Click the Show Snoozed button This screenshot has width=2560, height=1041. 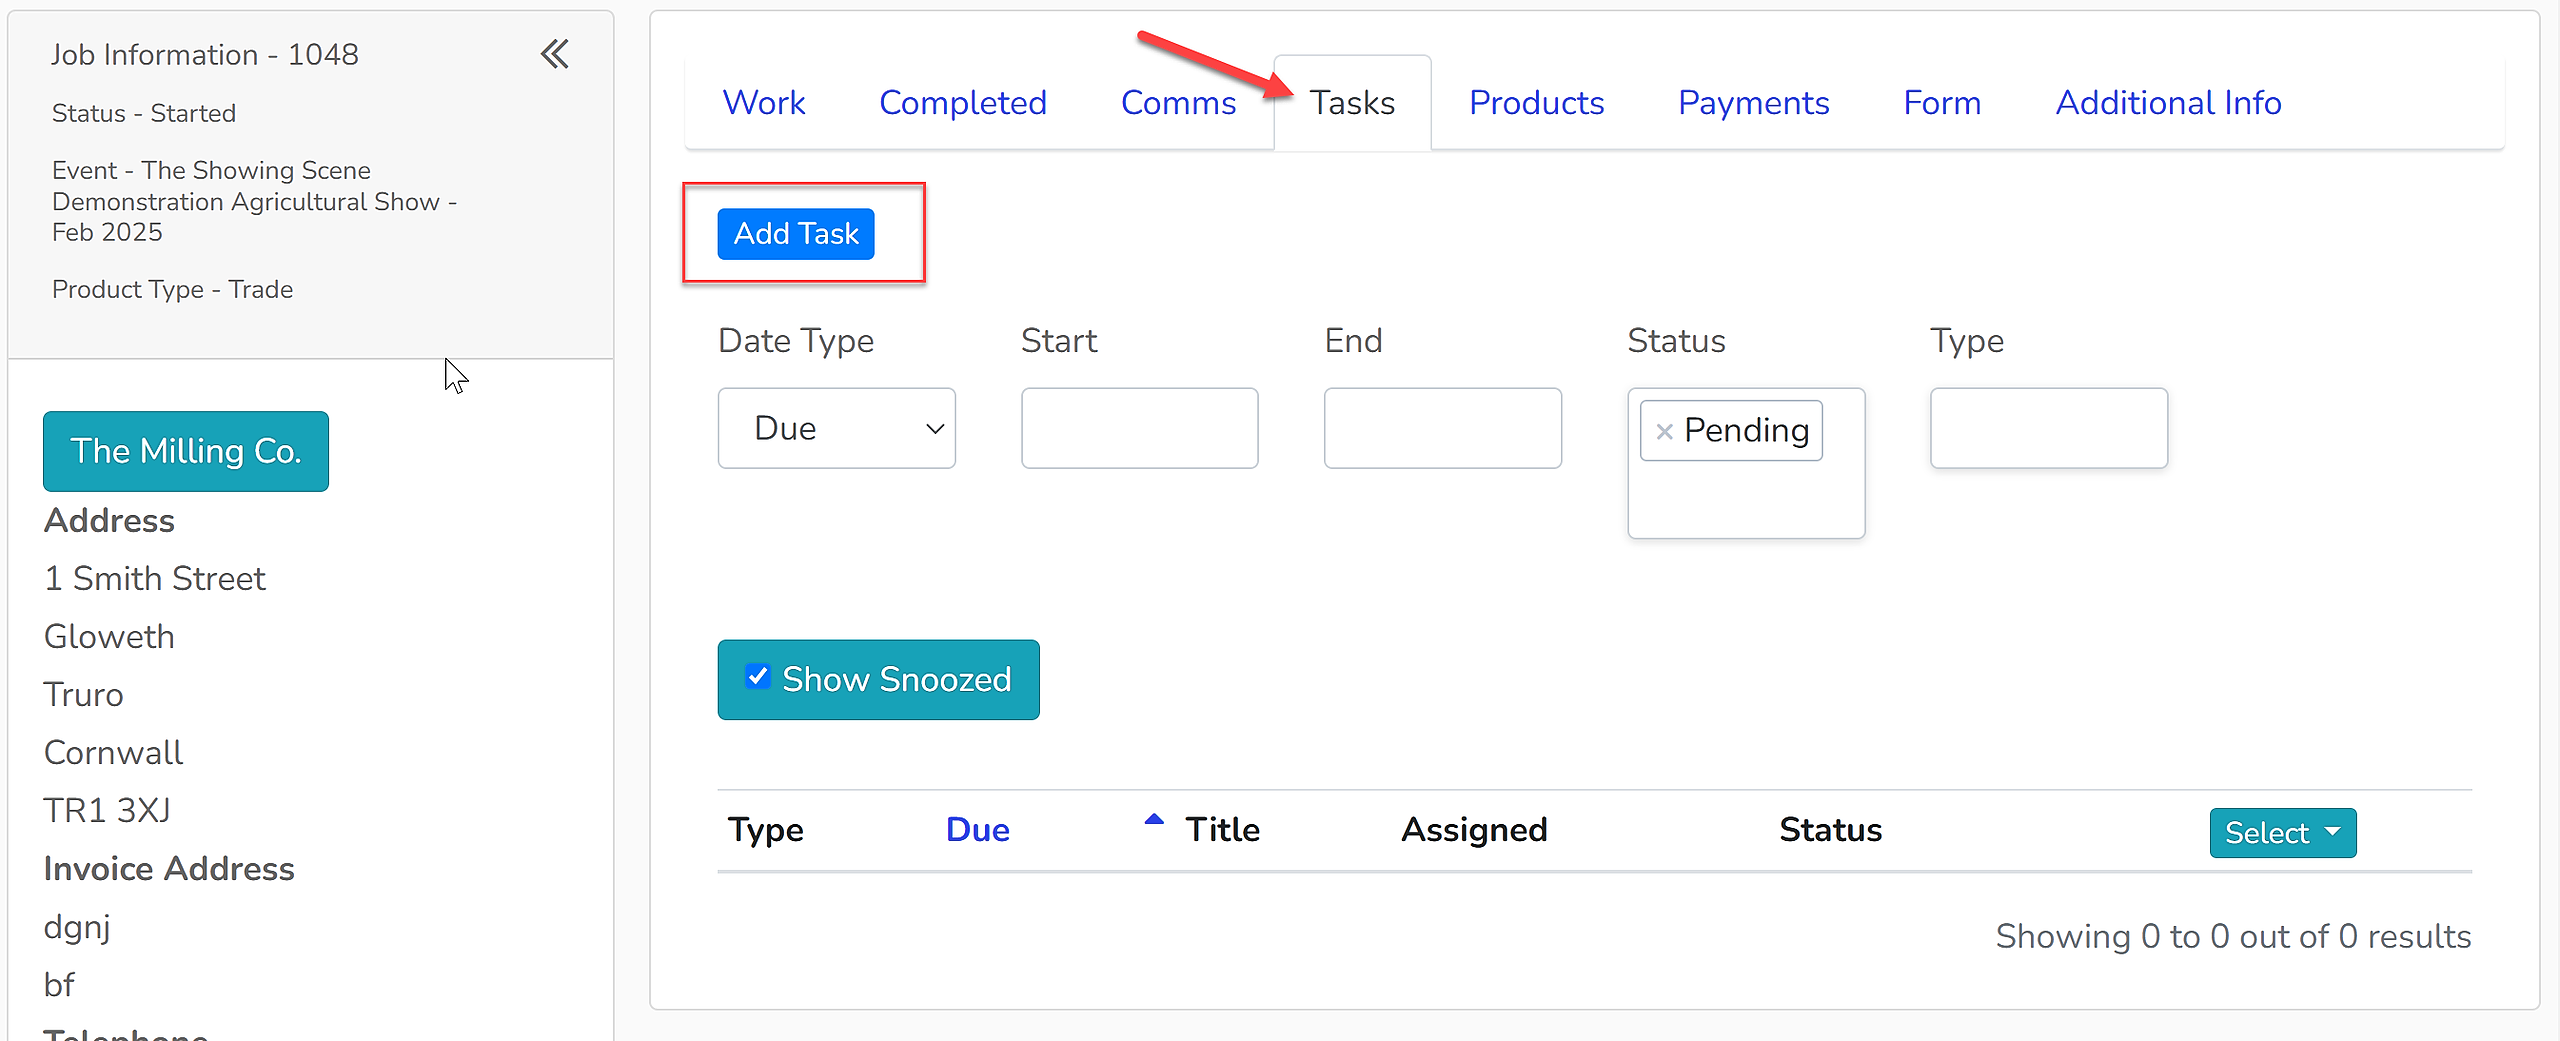pos(878,679)
